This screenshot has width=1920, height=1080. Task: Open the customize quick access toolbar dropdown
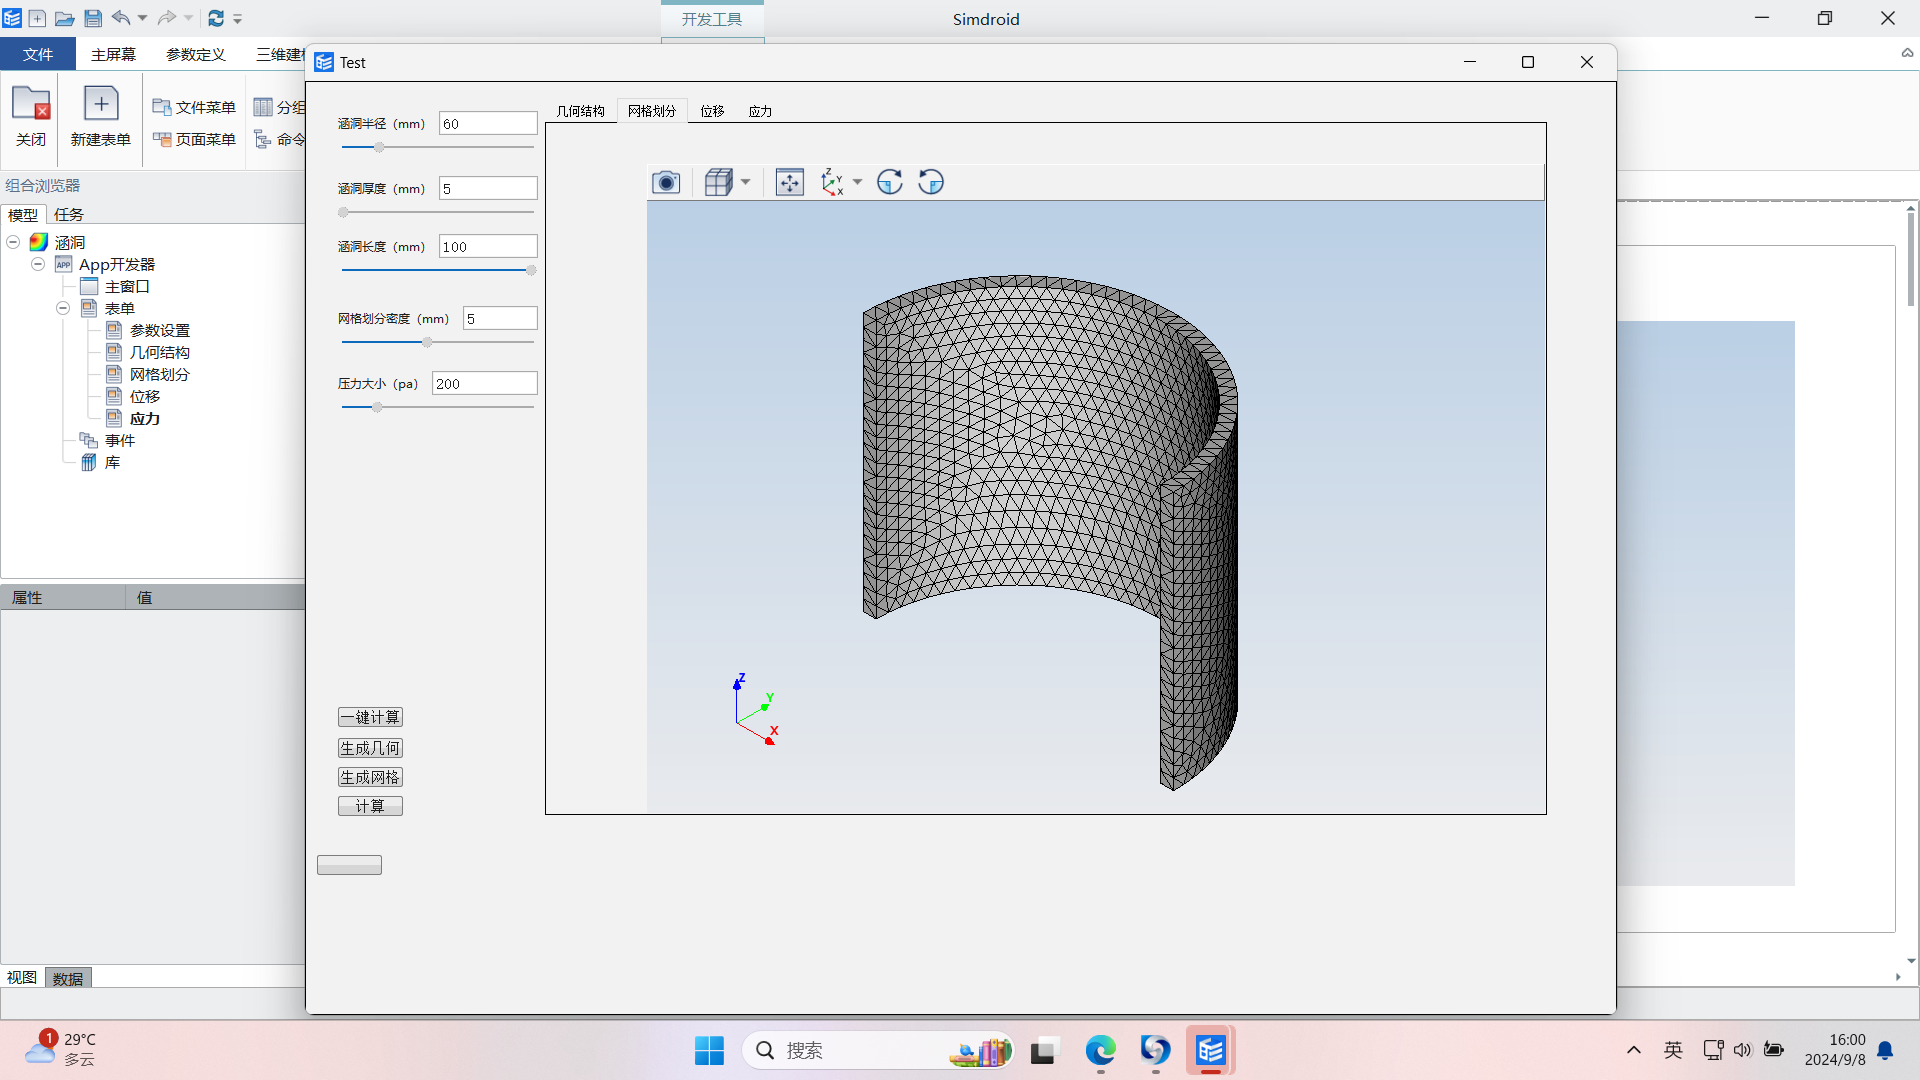tap(238, 19)
